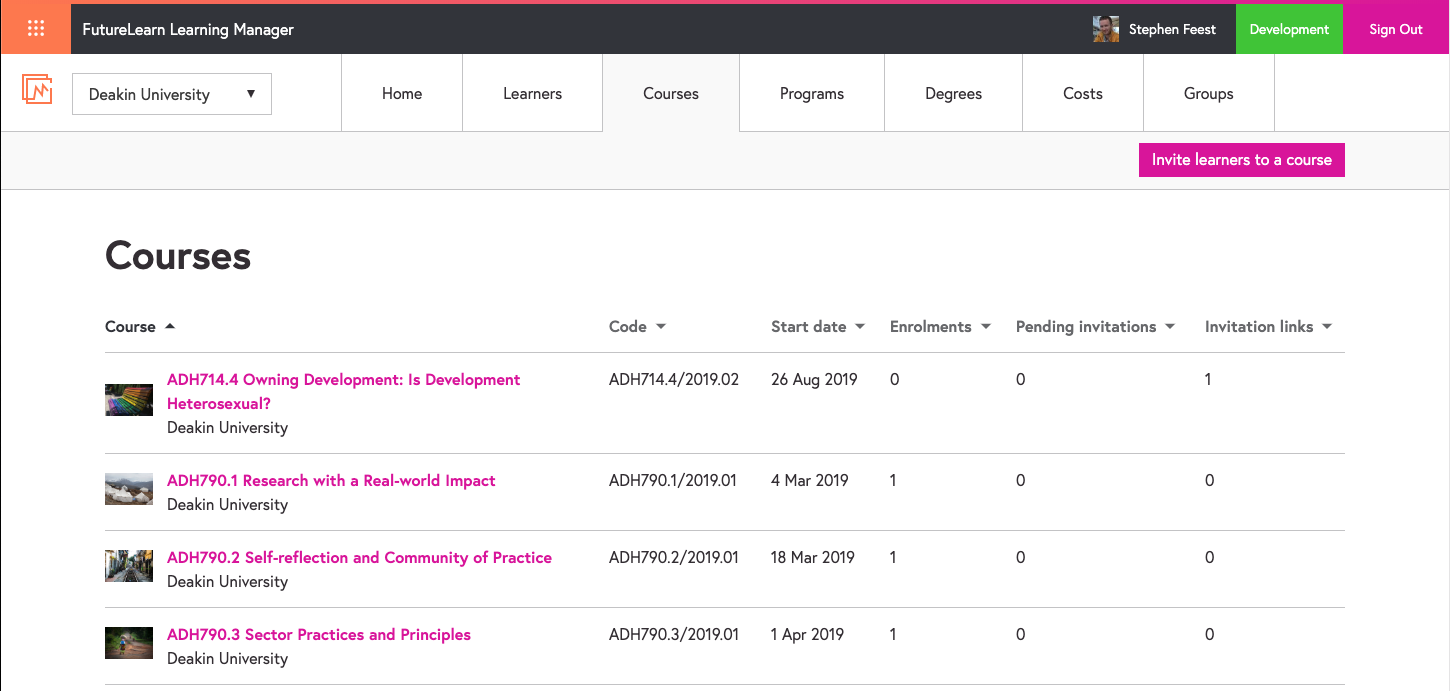Screen dimensions: 1450x691
Task: Click Stephen Feest's profile avatar
Action: (1105, 29)
